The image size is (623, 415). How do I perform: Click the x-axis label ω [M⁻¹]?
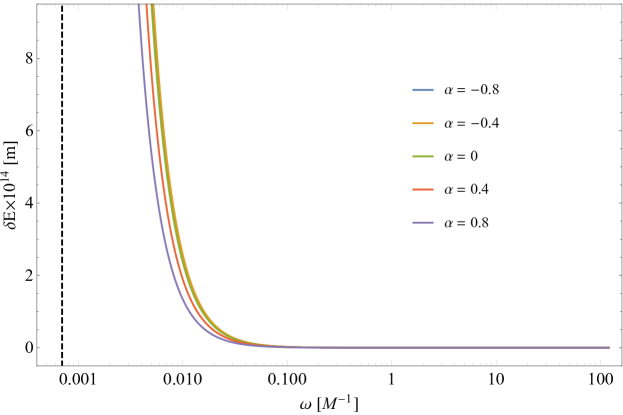(329, 405)
